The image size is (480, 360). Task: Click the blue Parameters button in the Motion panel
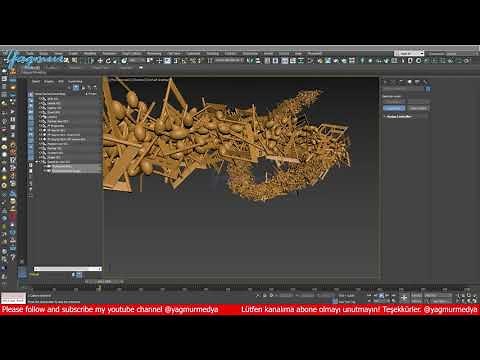(x=394, y=108)
